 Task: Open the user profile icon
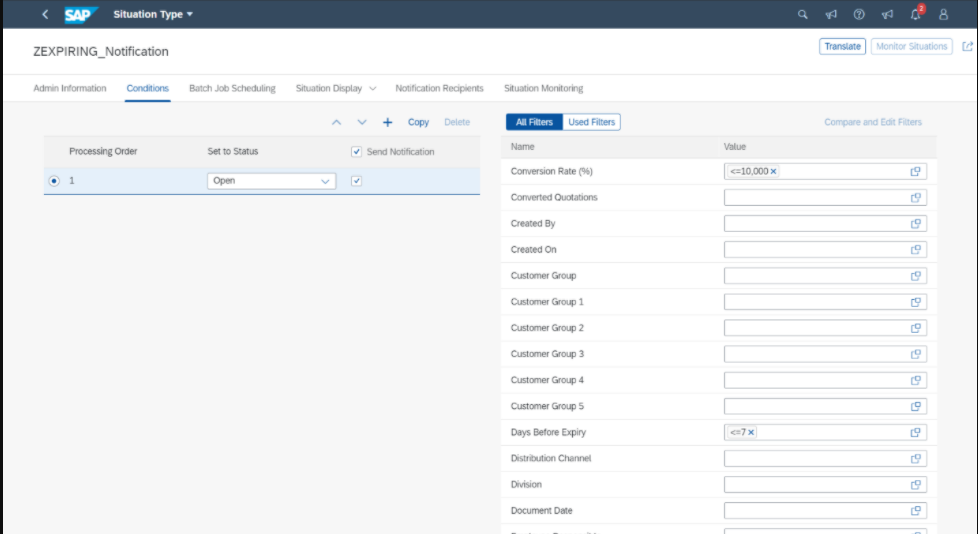[x=943, y=14]
